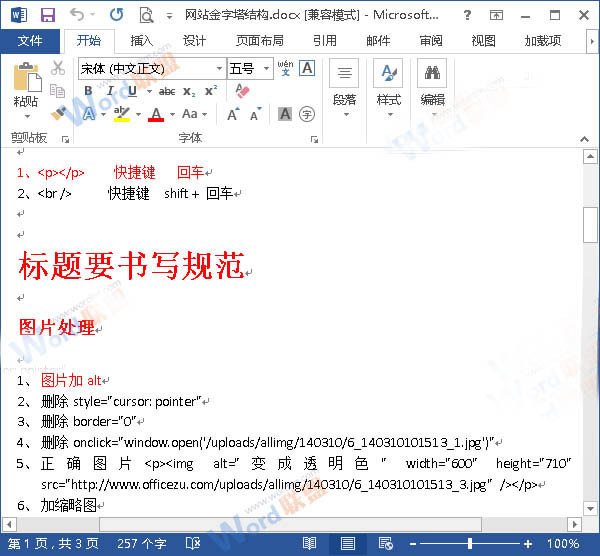Click the Clear Formatting eraser icon
The height and width of the screenshot is (556, 600).
tap(241, 91)
